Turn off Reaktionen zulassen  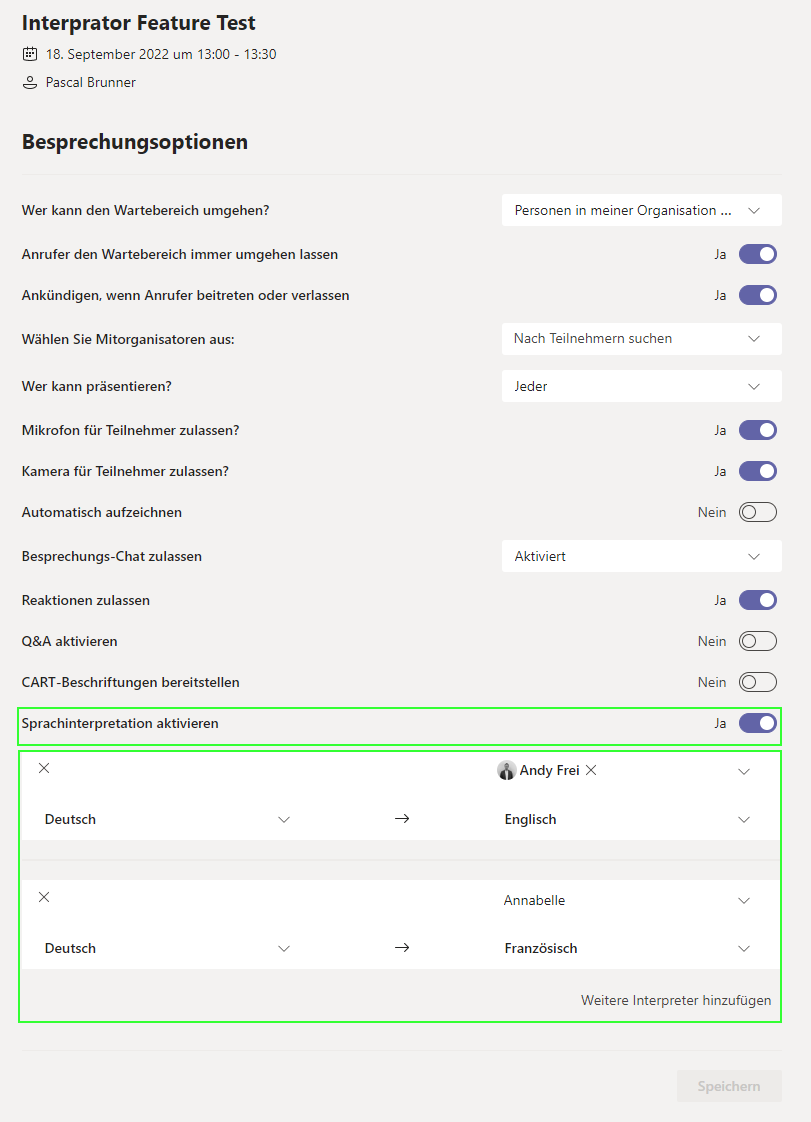click(x=757, y=600)
